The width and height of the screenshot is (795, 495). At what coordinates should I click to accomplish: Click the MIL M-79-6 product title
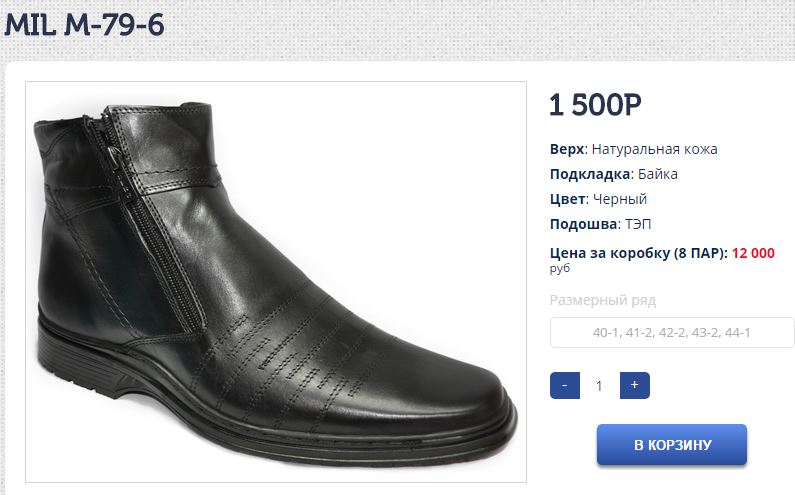click(84, 25)
